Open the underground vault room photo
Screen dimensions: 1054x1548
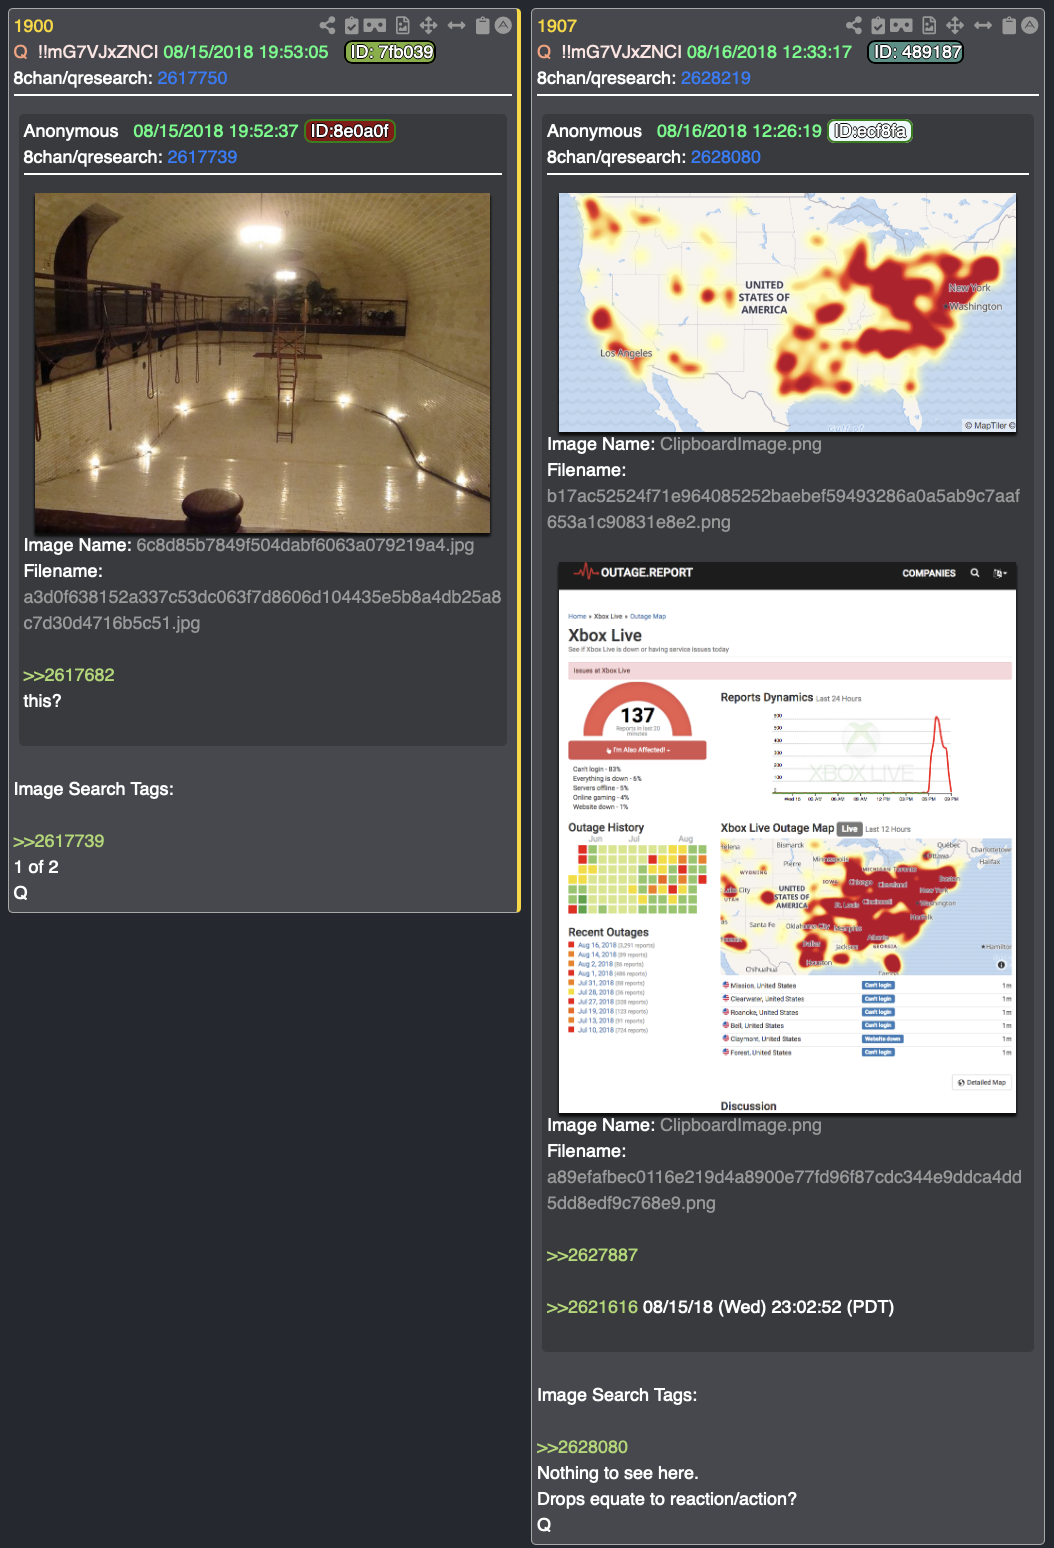[262, 363]
